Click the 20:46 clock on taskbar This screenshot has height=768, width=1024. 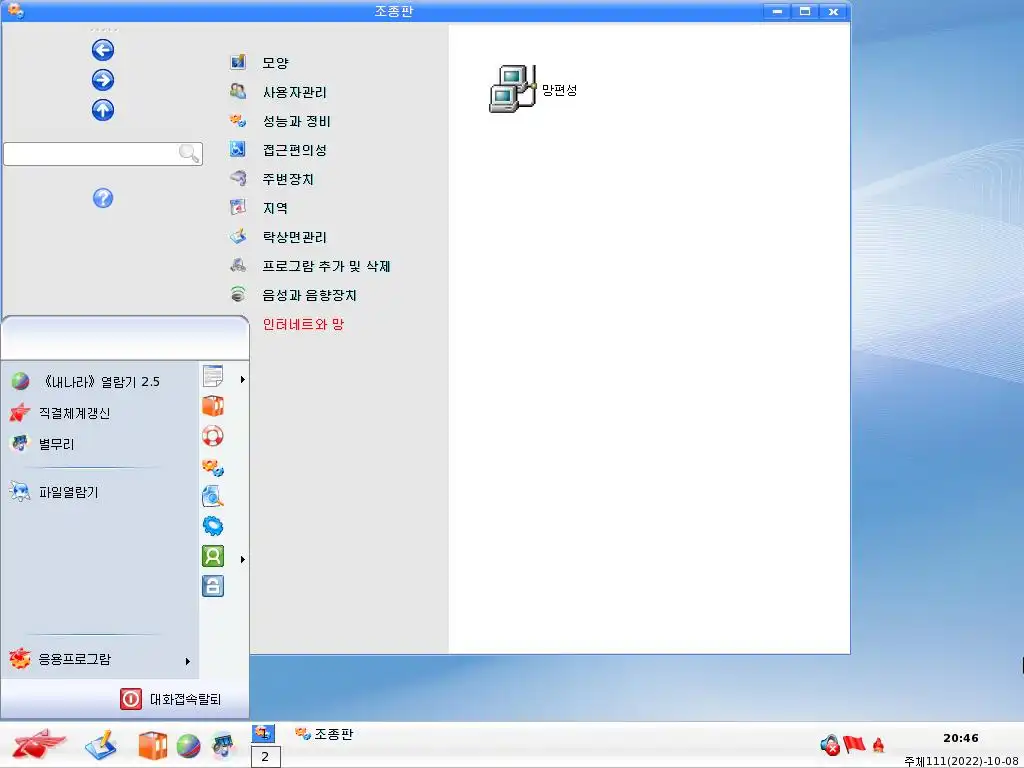[961, 738]
